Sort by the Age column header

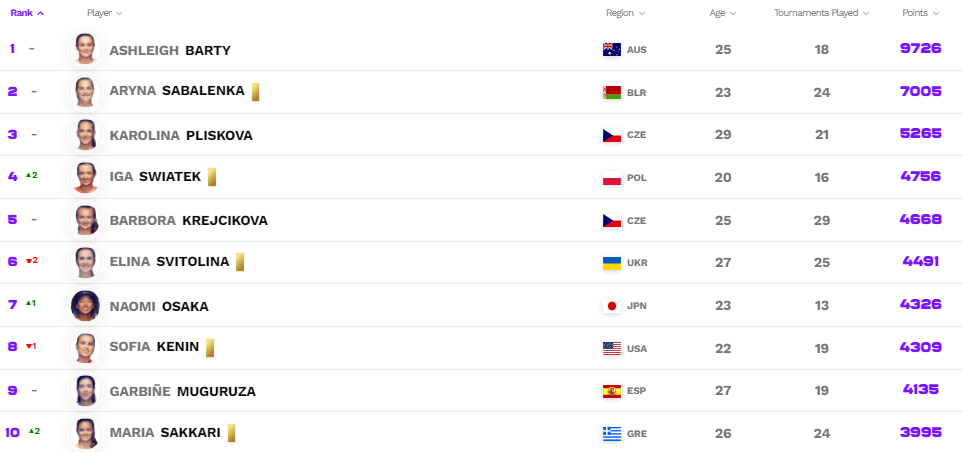(722, 13)
